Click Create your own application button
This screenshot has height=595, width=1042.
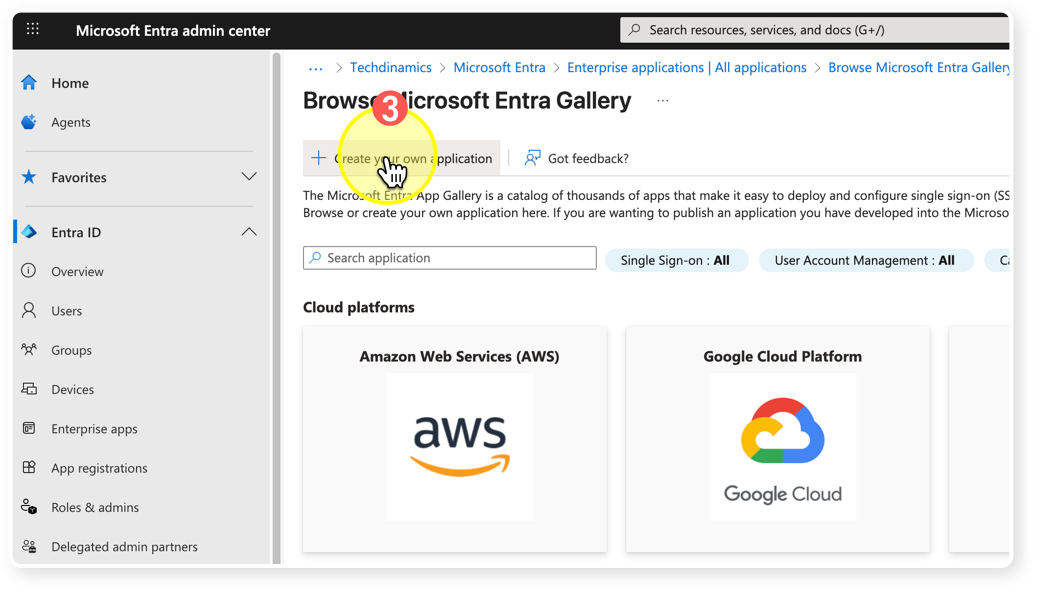tap(401, 158)
